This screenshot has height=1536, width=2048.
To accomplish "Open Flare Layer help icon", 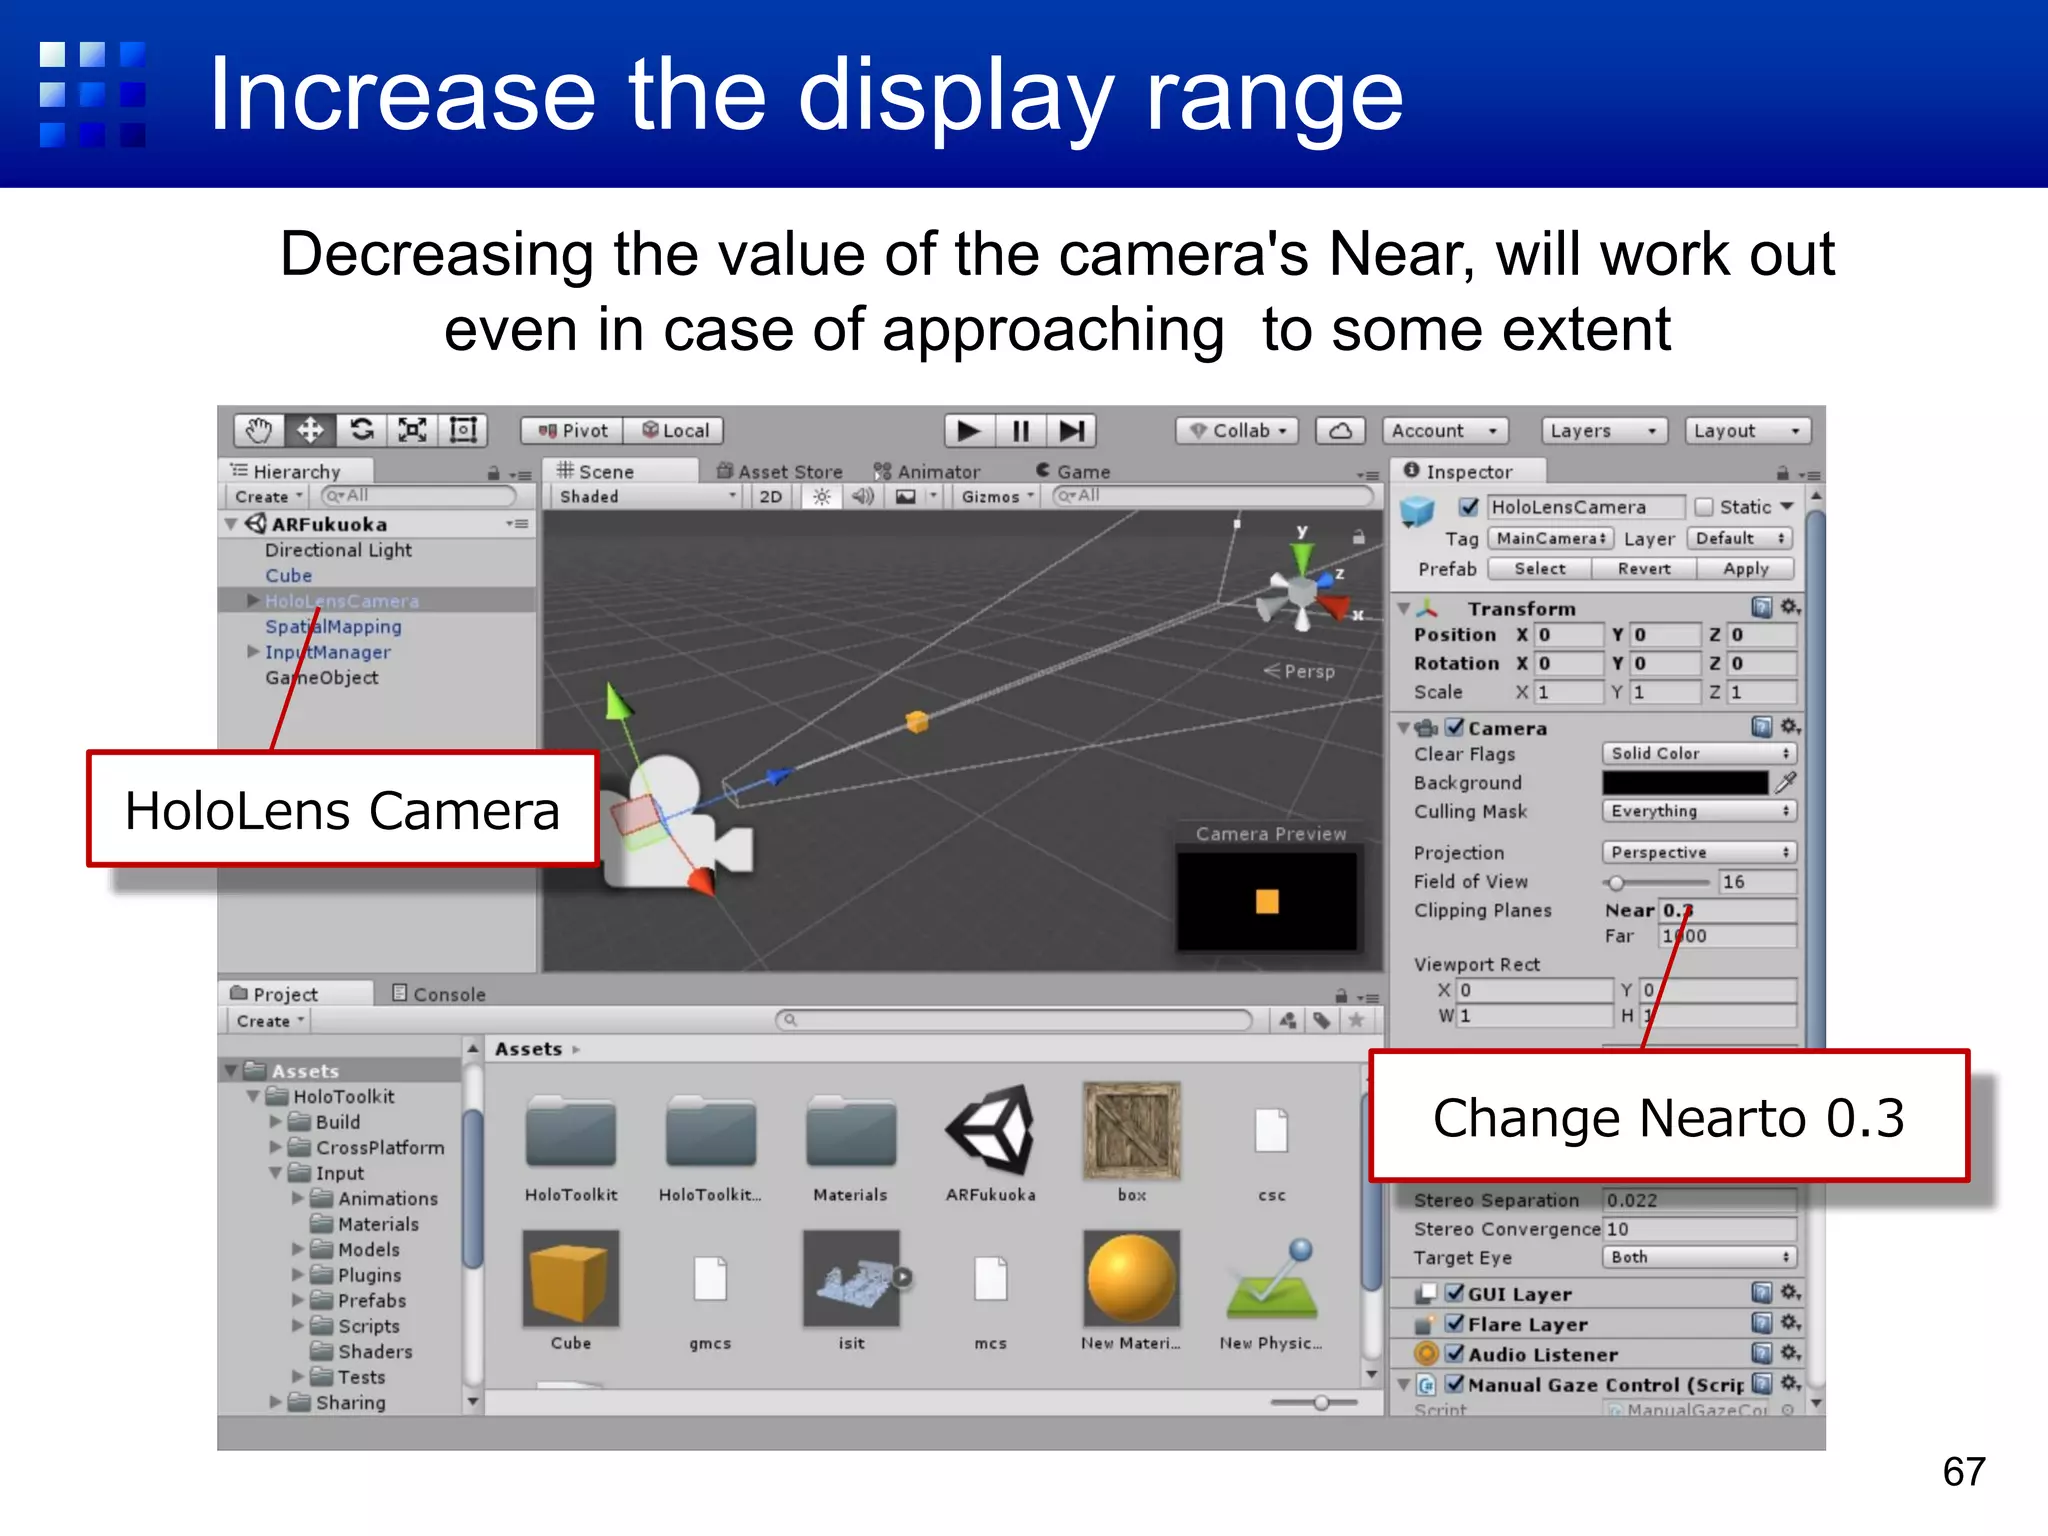I will 1761,1324.
